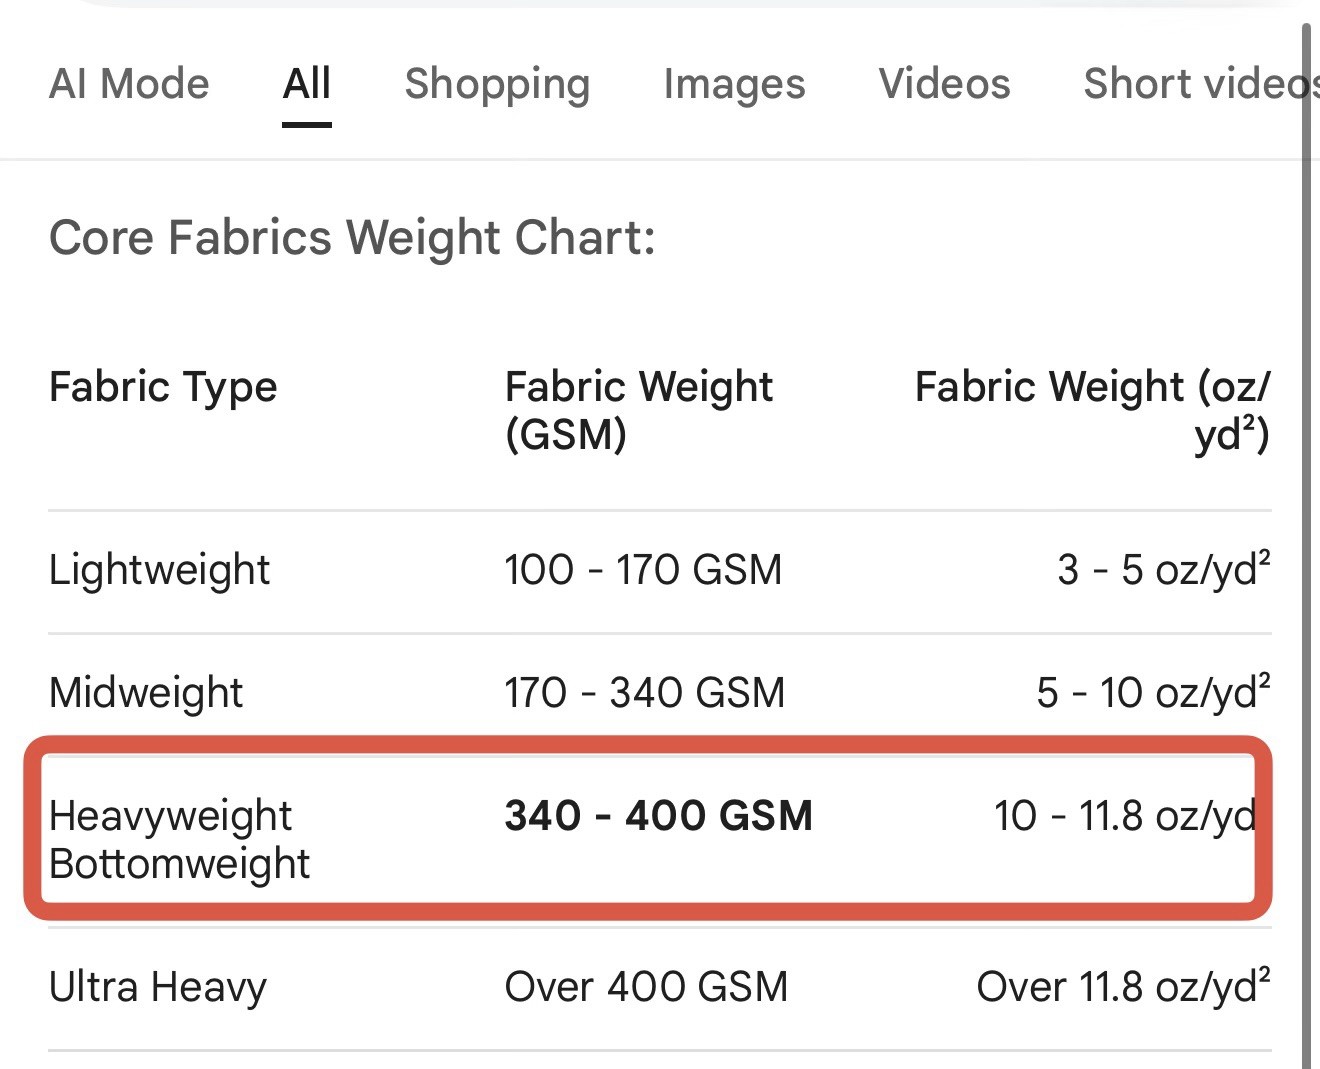The height and width of the screenshot is (1069, 1320).
Task: Select the Midweight row label
Action: pyautogui.click(x=146, y=693)
